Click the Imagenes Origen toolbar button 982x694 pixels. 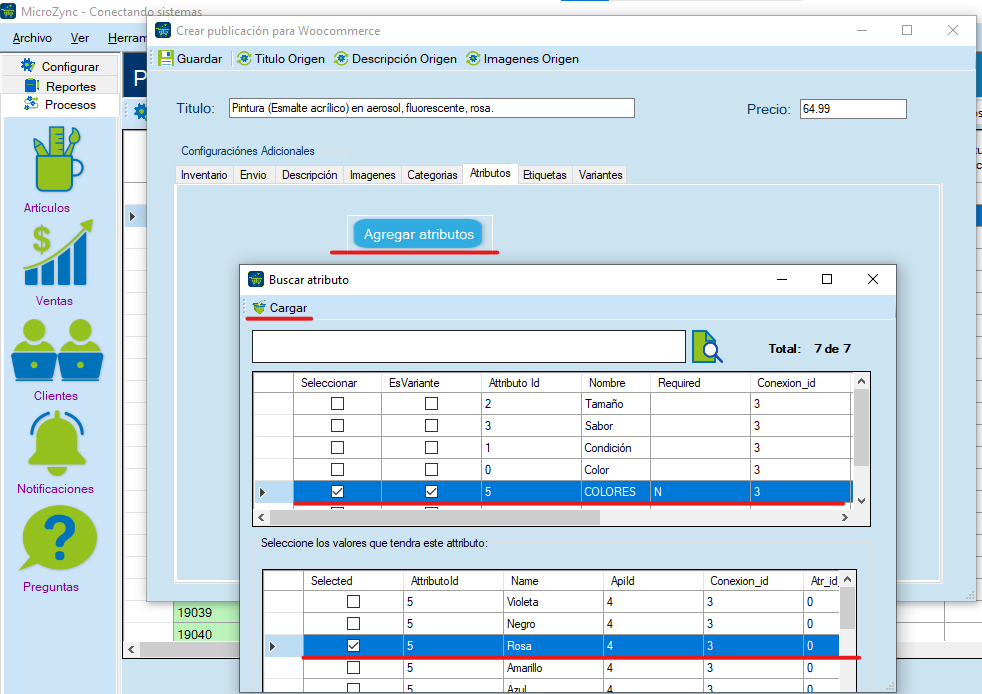point(522,59)
